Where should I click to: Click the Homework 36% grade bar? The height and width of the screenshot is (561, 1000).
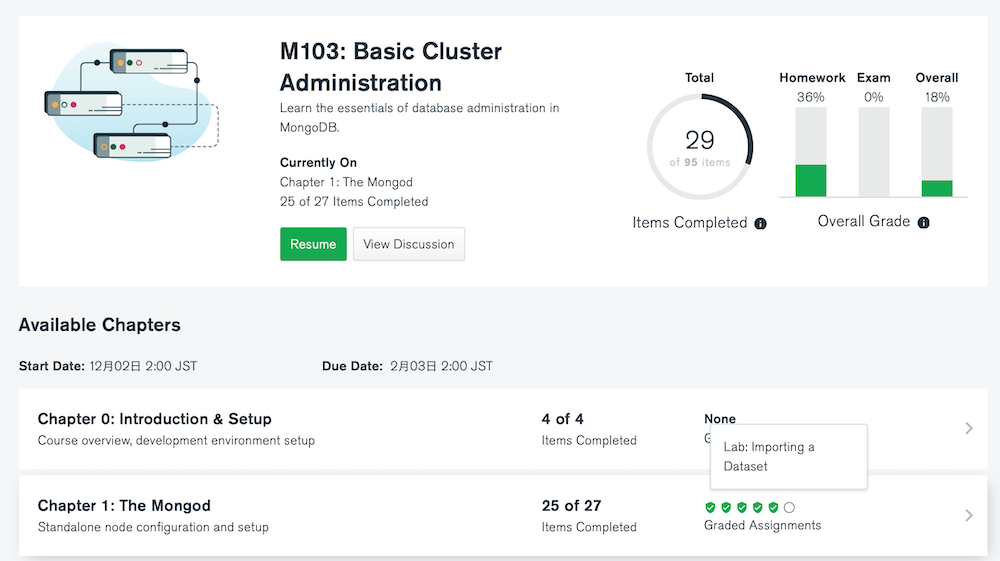[x=811, y=152]
